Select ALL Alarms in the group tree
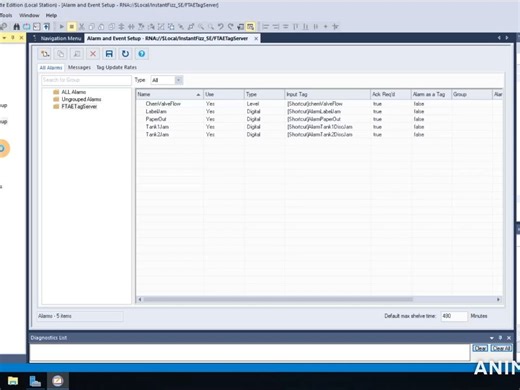 [x=74, y=92]
